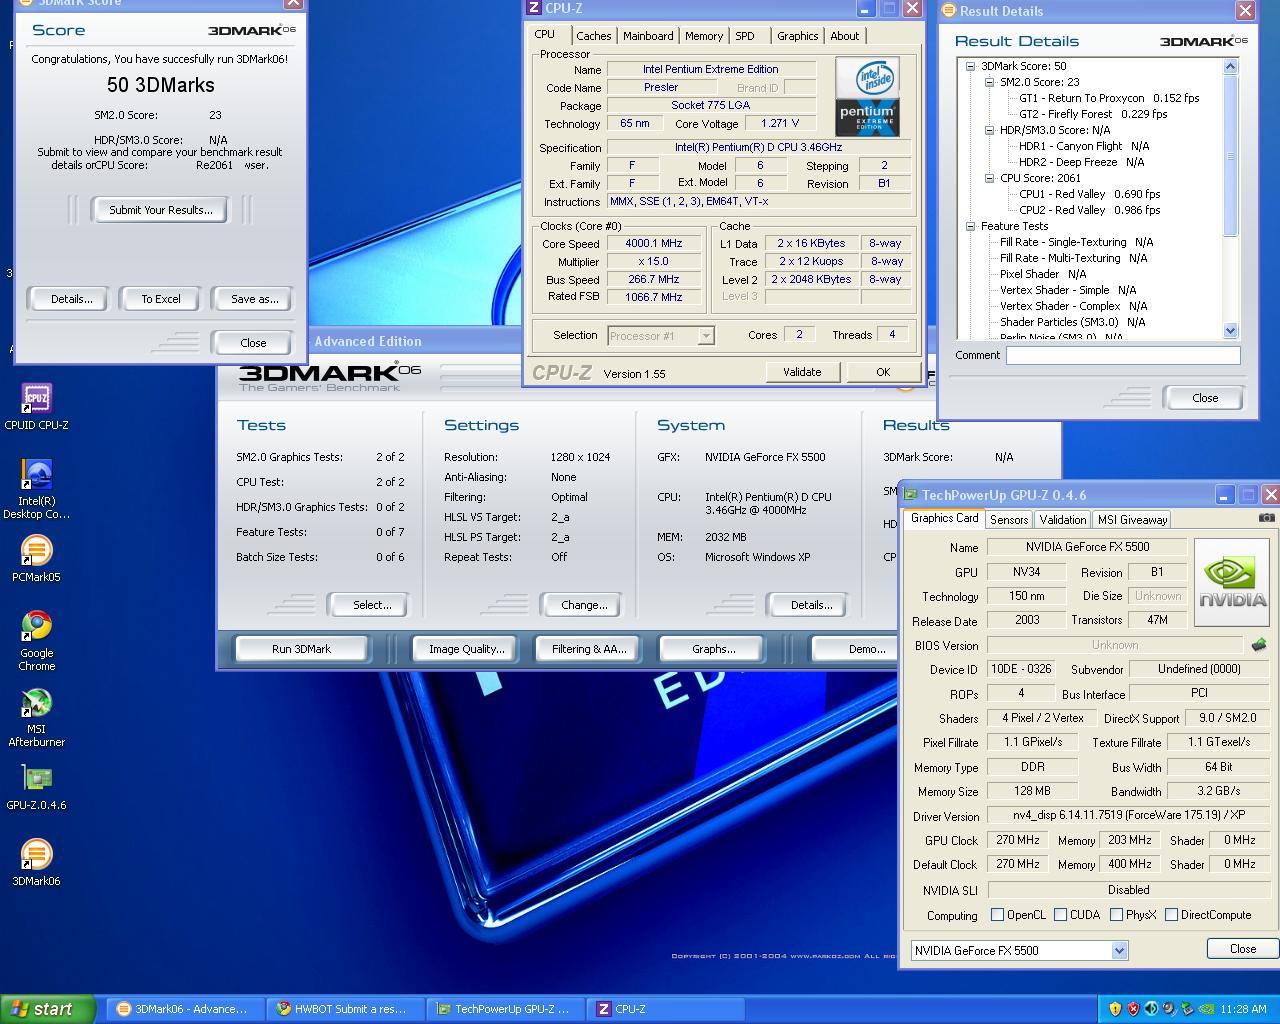Collapse the HDR/SM3.0 Score node

coord(989,130)
